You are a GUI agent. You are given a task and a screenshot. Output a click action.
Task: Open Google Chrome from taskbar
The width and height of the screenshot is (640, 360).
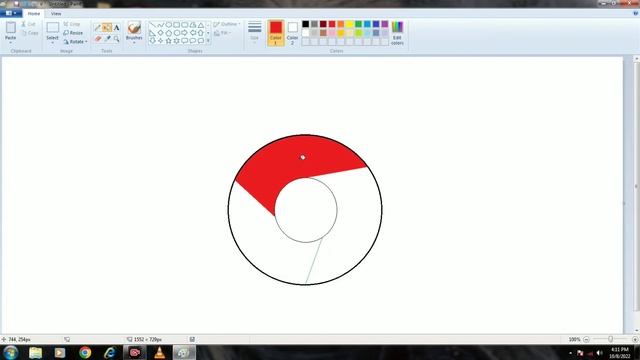85,352
